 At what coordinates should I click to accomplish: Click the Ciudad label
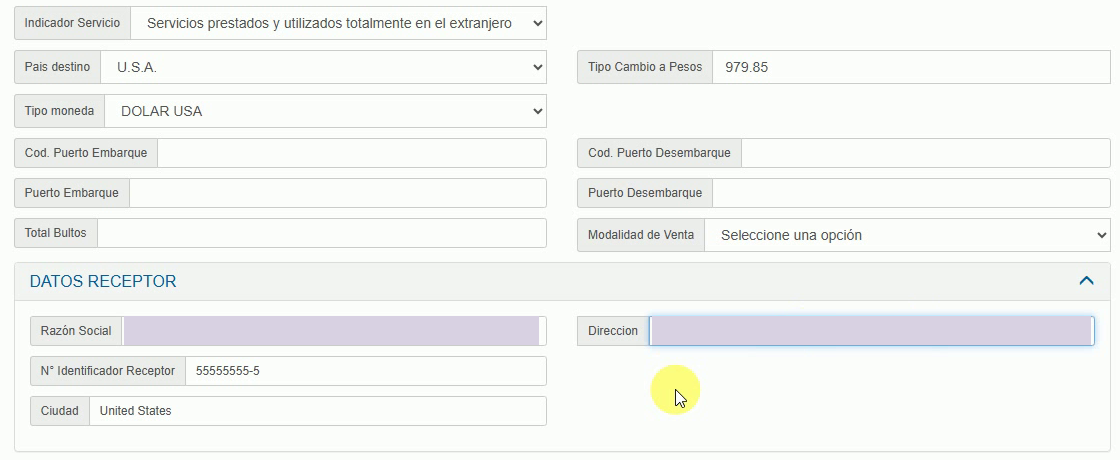coord(59,411)
